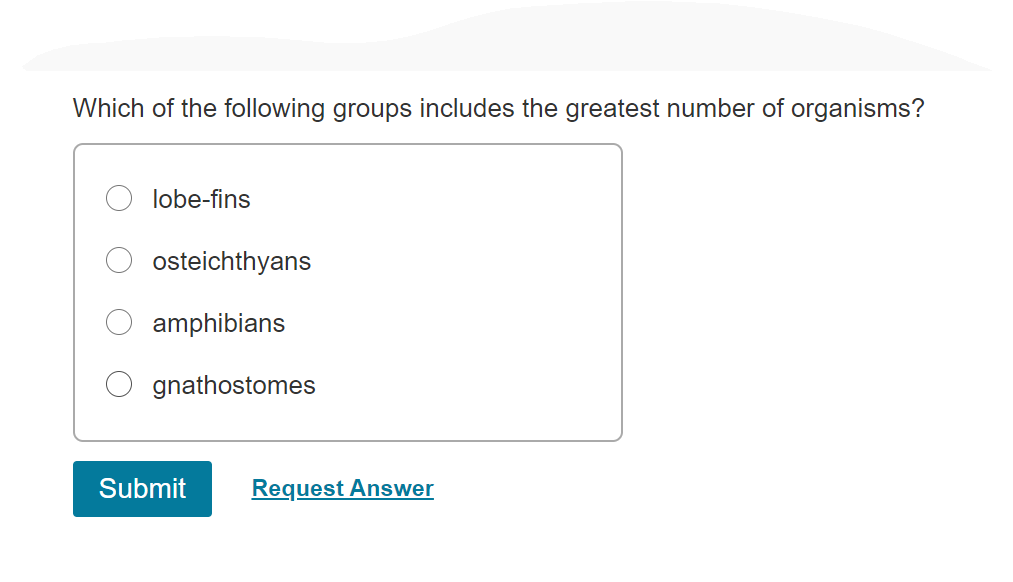Select the lobe-fins radio button
1013x582 pixels.
118,198
